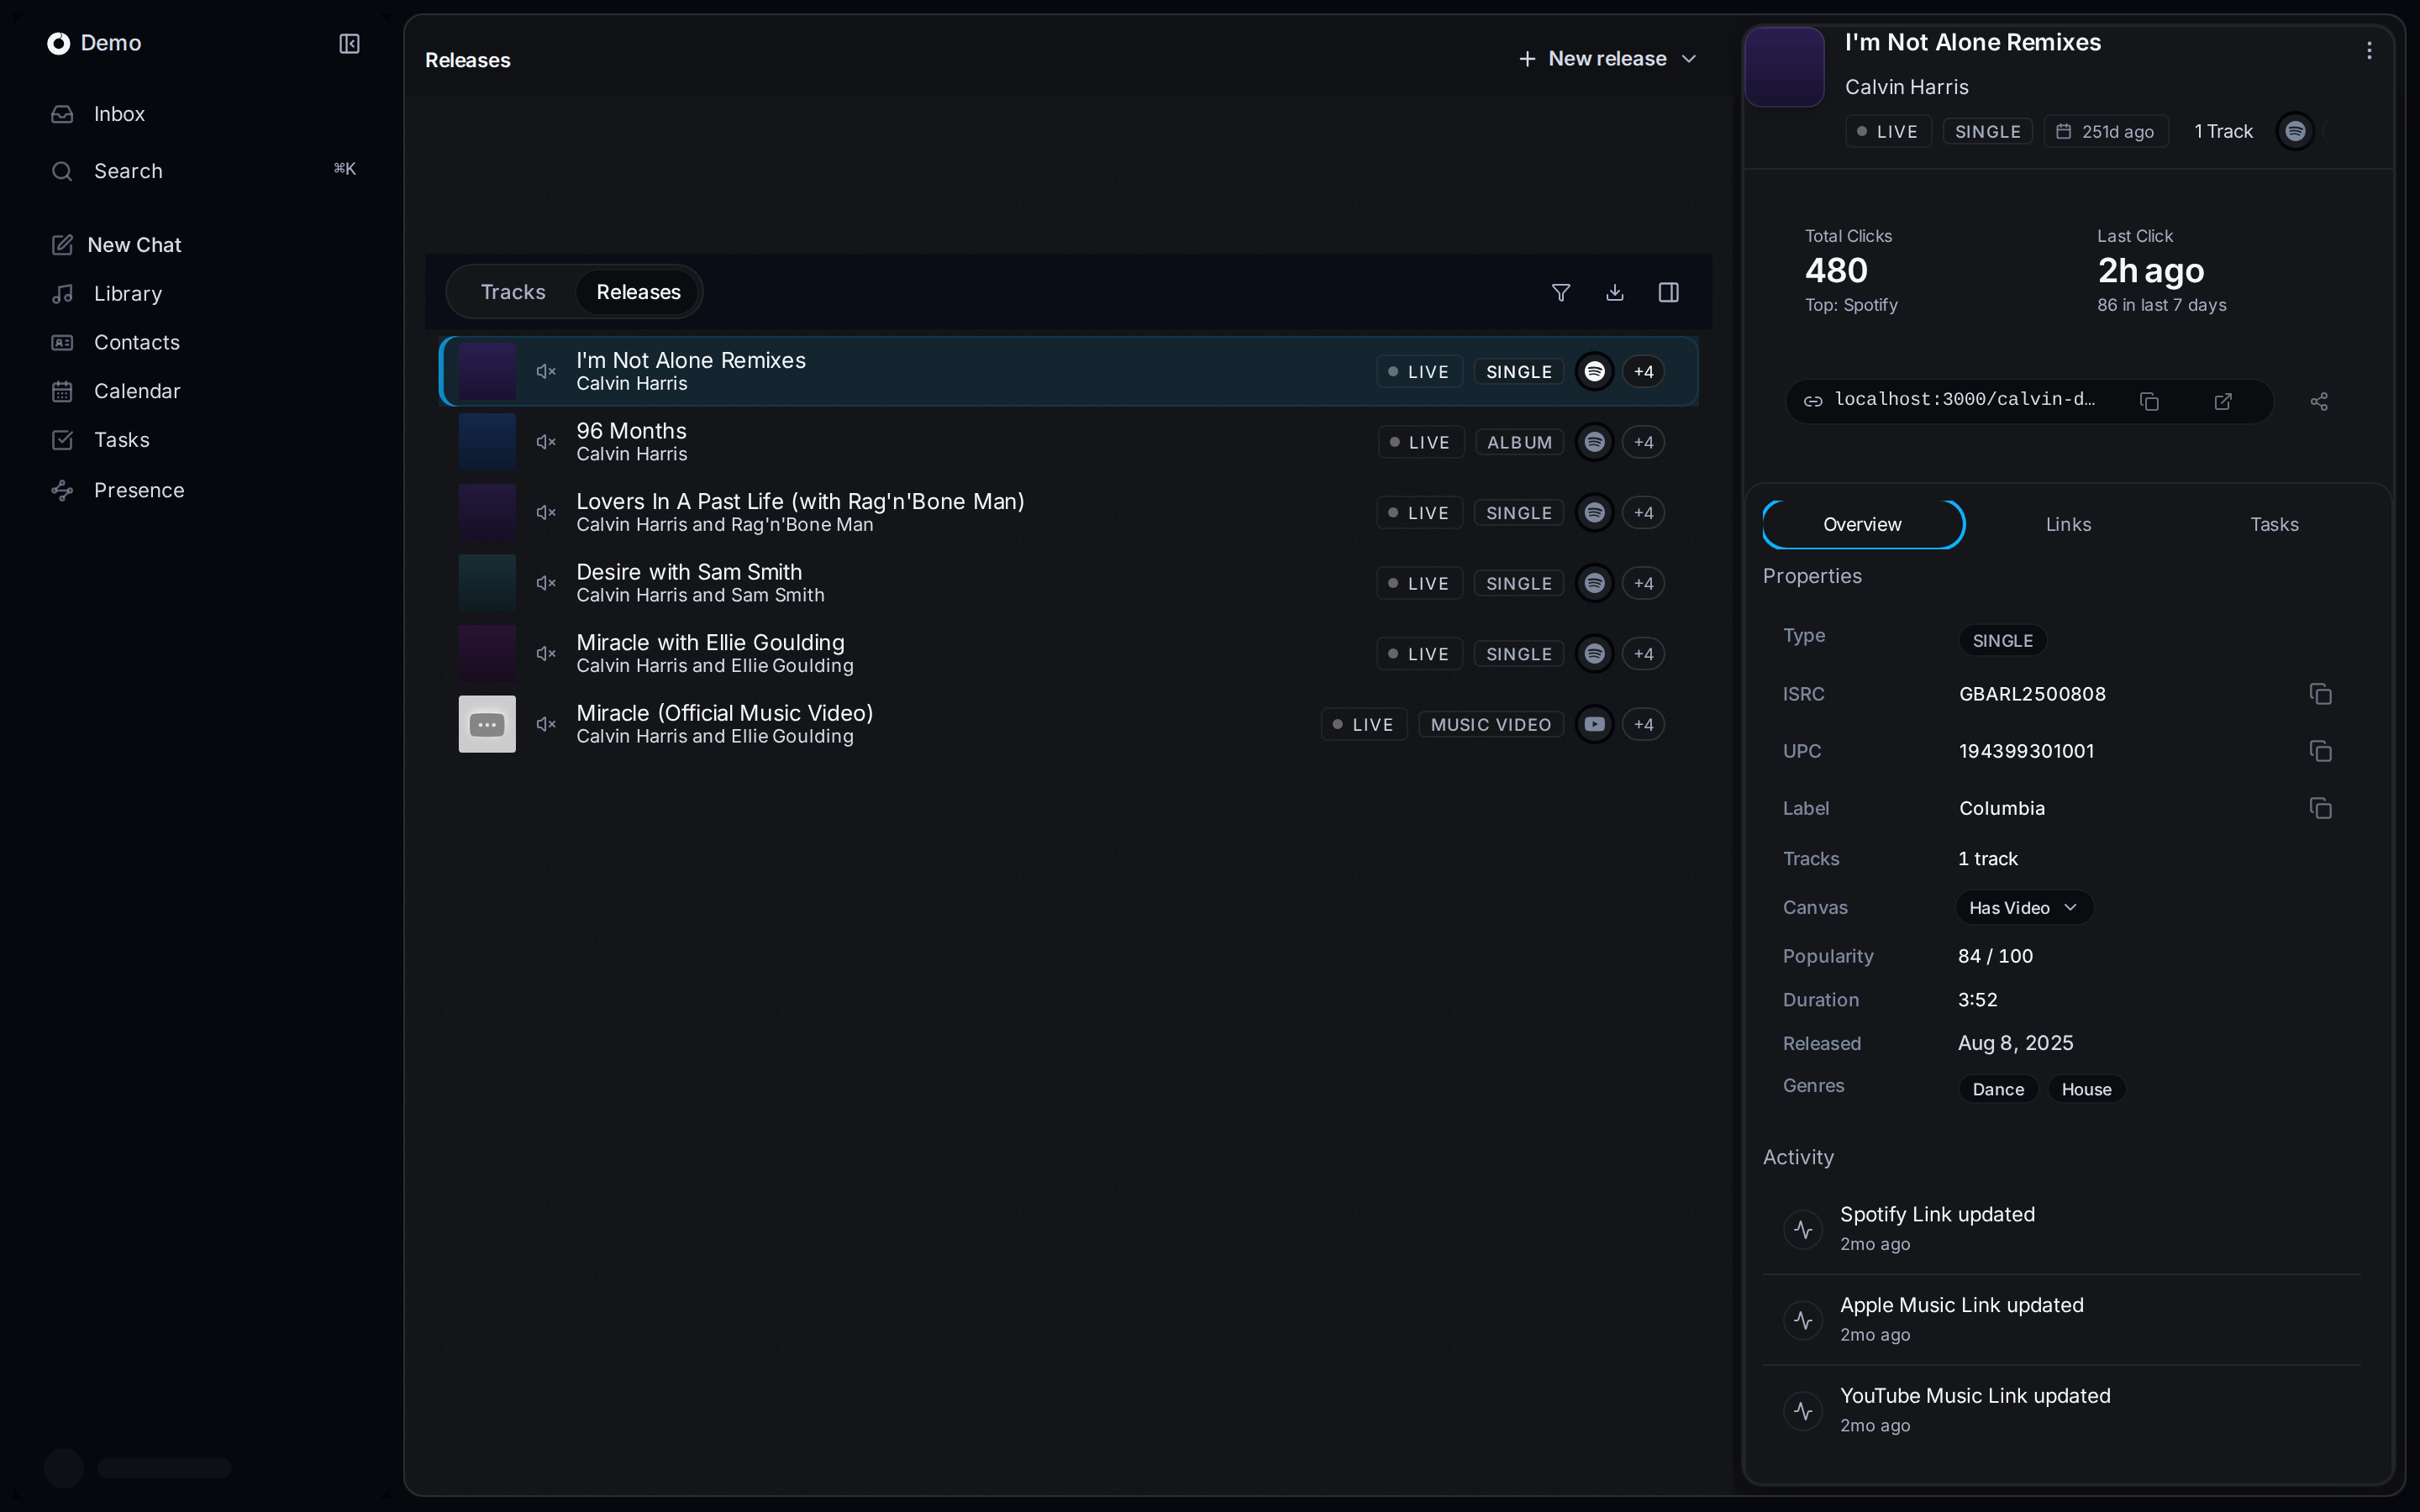Click the Total Clicks 480 value
Screen dimensions: 2420x1512
point(1836,270)
